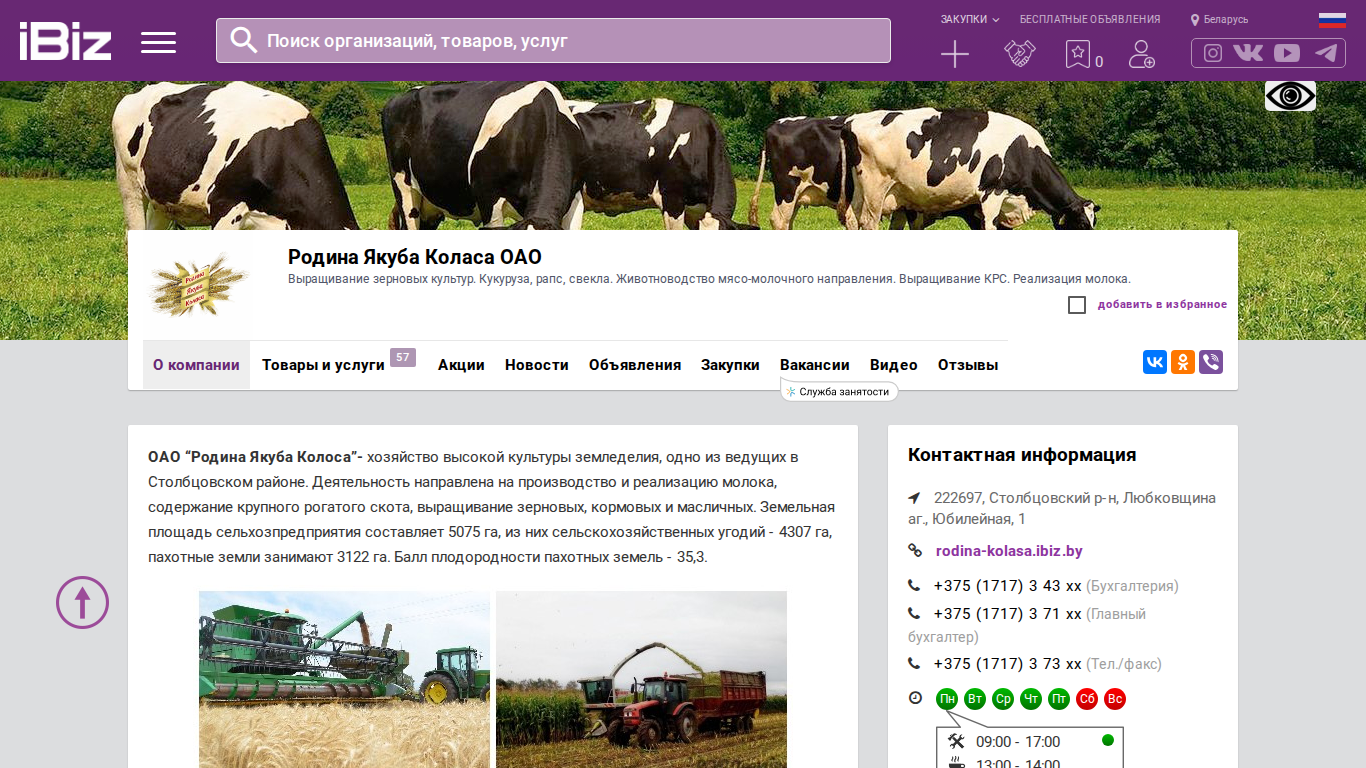Open Instagram from header icons
The image size is (1366, 768).
pyautogui.click(x=1213, y=53)
